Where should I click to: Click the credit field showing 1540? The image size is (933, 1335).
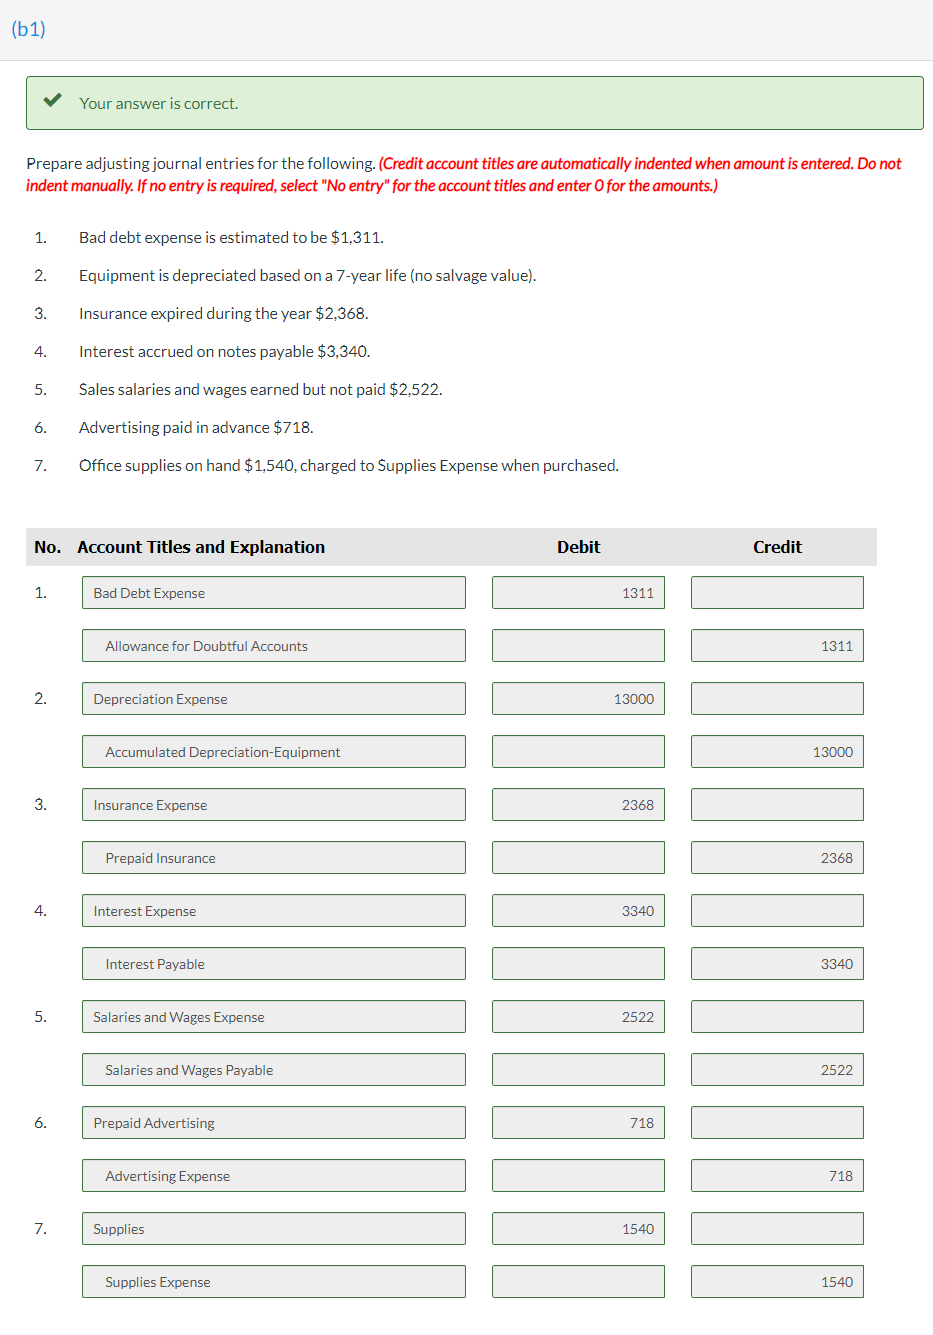click(x=777, y=1281)
